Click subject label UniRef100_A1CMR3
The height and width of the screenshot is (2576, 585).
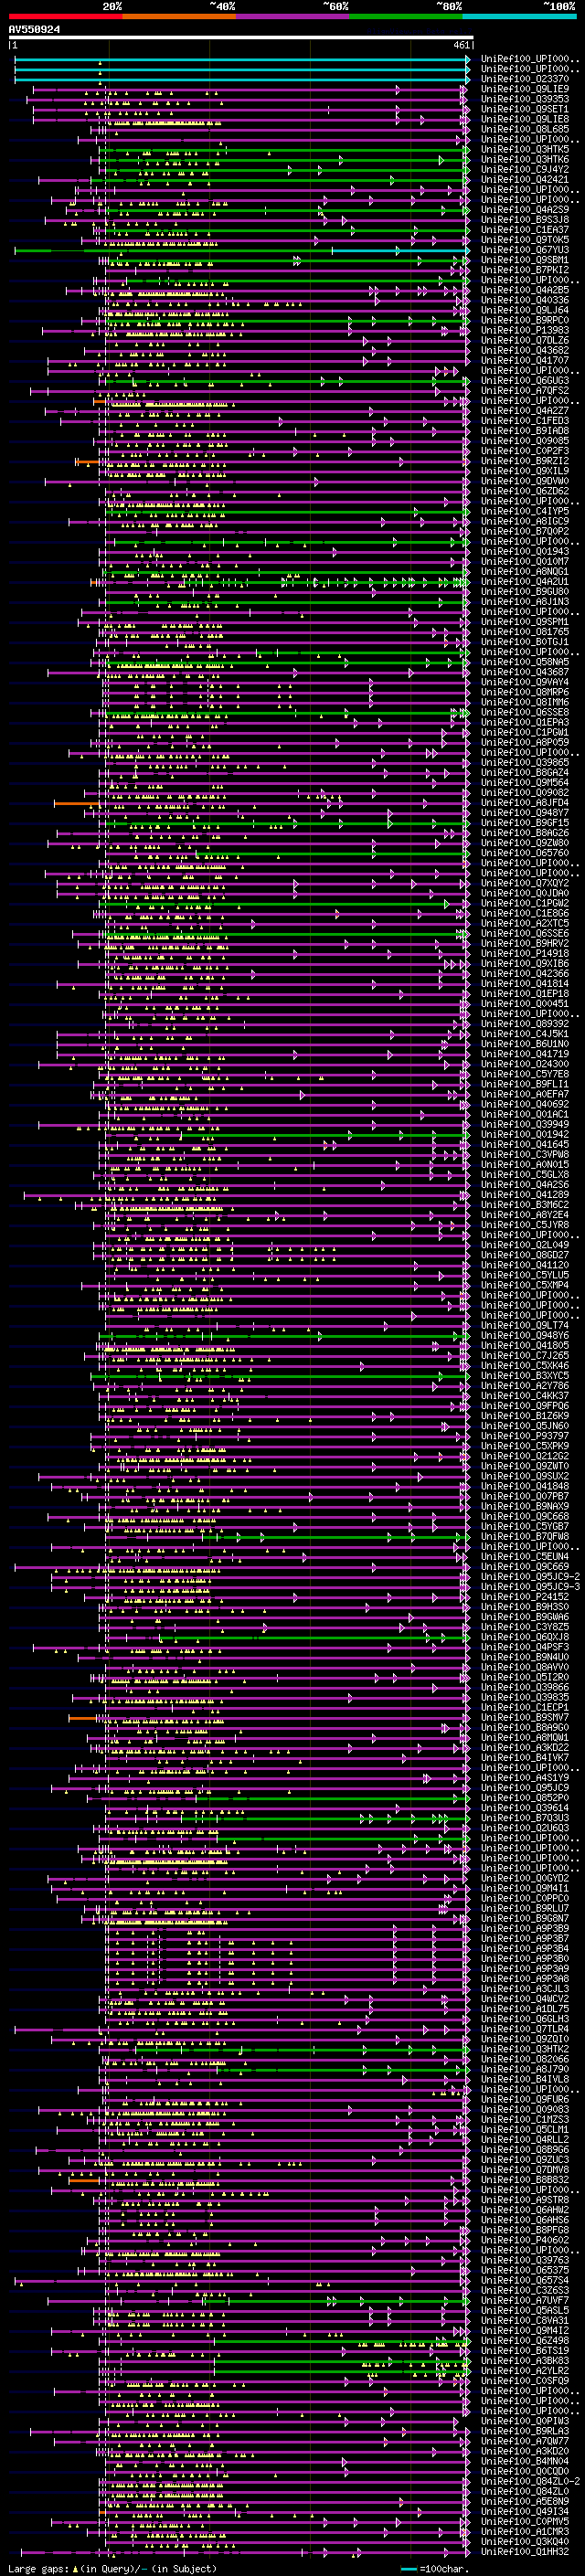(x=525, y=2531)
